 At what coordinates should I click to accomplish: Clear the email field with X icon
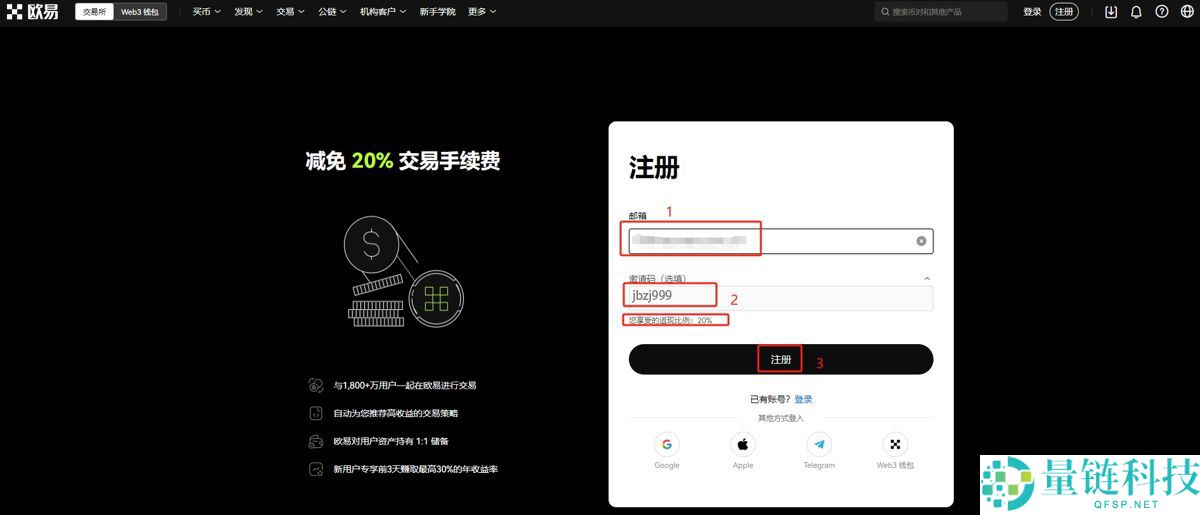pos(921,241)
